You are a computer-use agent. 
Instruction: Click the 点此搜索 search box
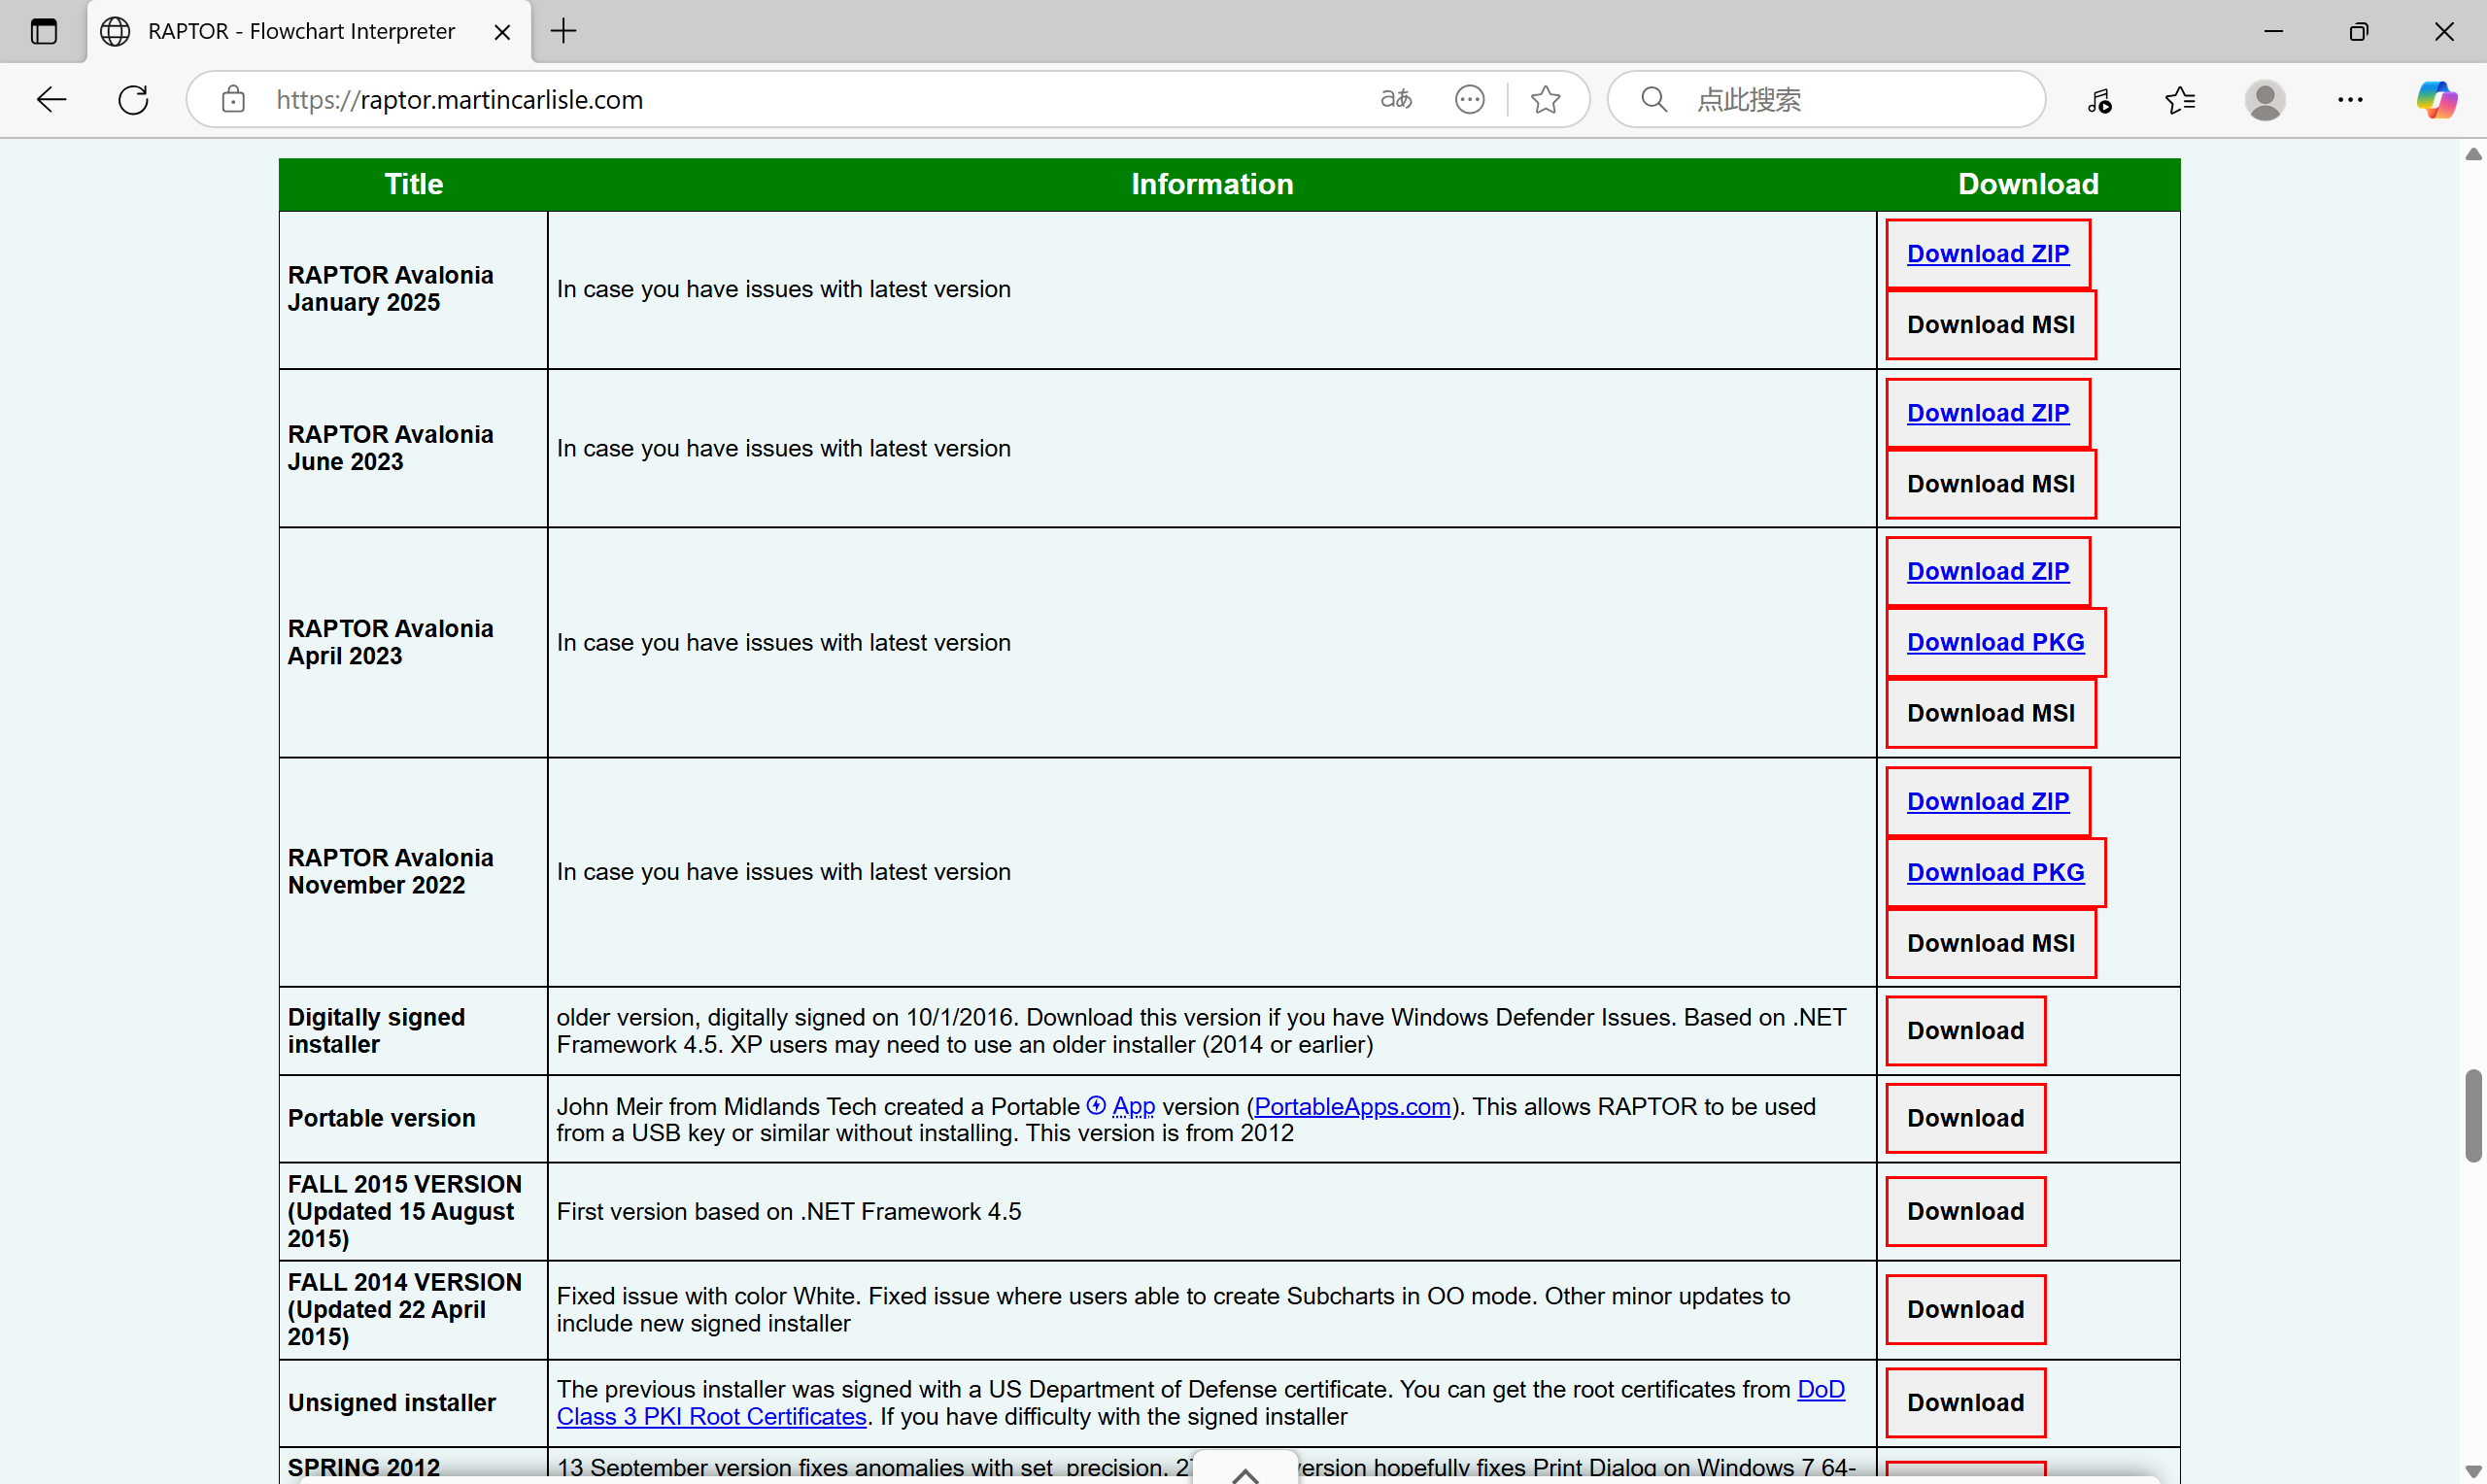point(1850,99)
